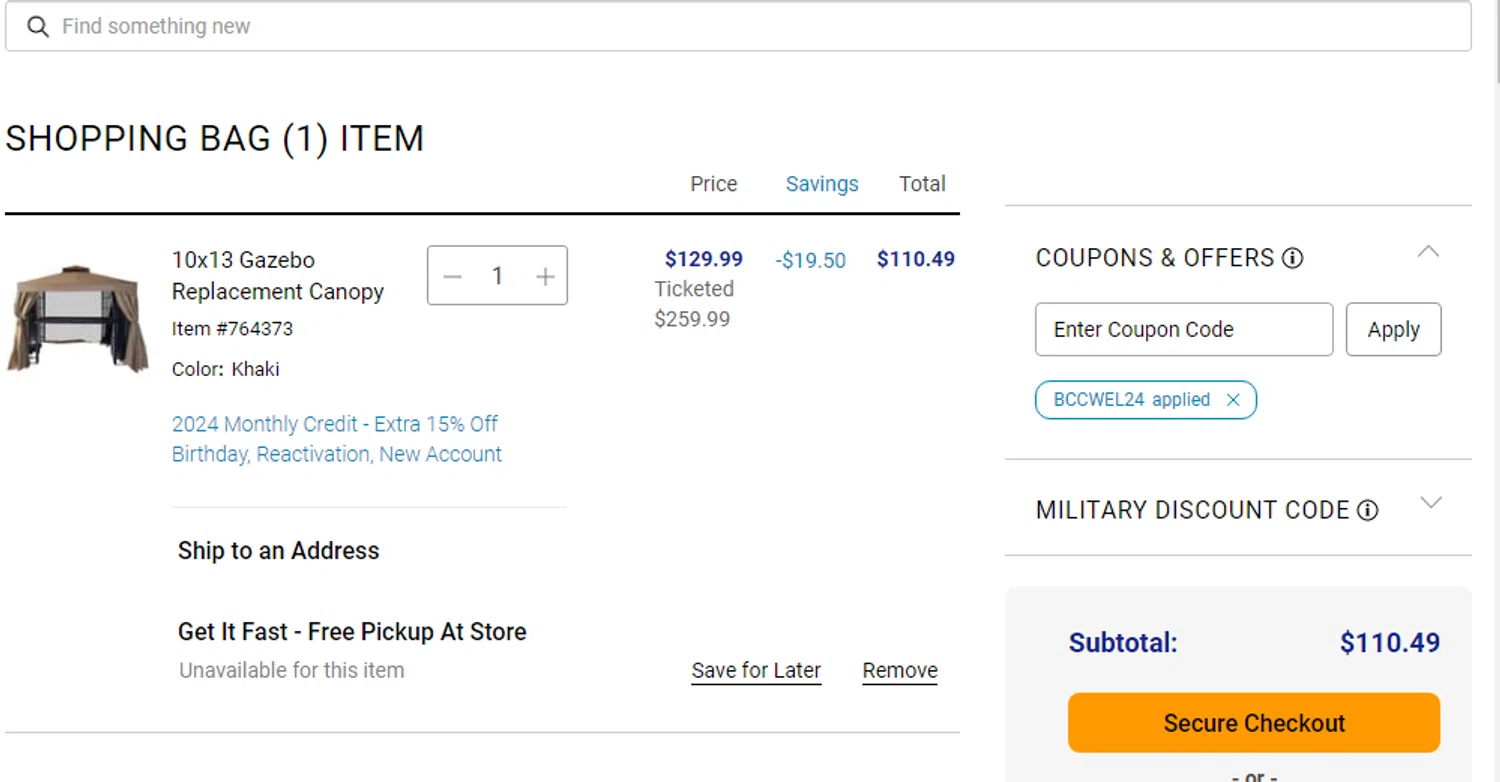Increase quantity with the plus icon
The image size is (1500, 782).
click(x=545, y=276)
